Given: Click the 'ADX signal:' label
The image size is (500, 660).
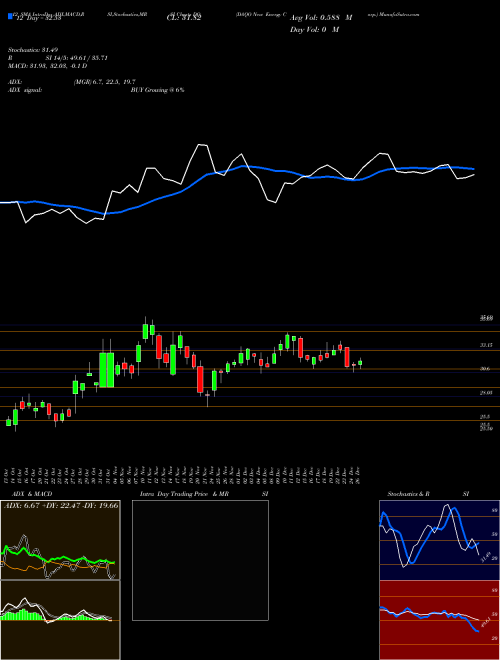Looking at the screenshot, I should 24,90.
